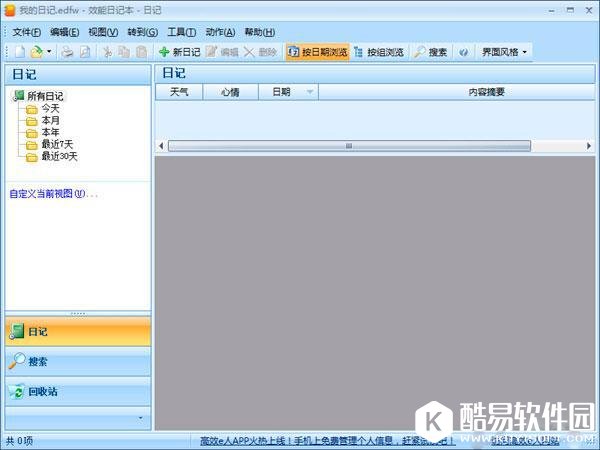Click the horizontal scrollbar left arrow
The width and height of the screenshot is (600, 450).
point(161,146)
